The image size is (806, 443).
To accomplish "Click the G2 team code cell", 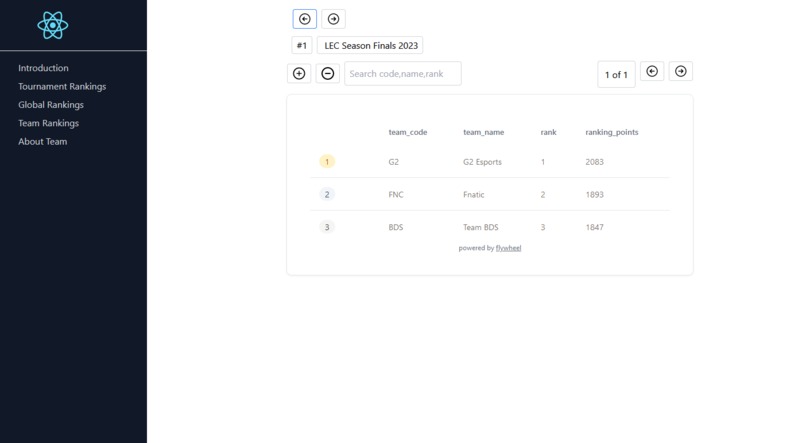I will (394, 162).
